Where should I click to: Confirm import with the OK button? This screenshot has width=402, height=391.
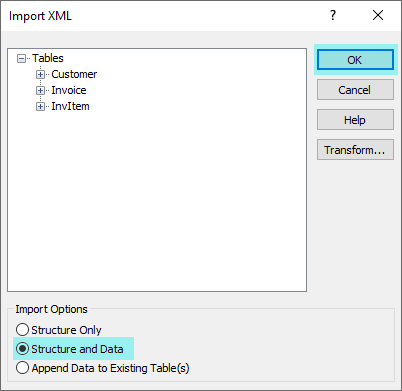coord(355,60)
